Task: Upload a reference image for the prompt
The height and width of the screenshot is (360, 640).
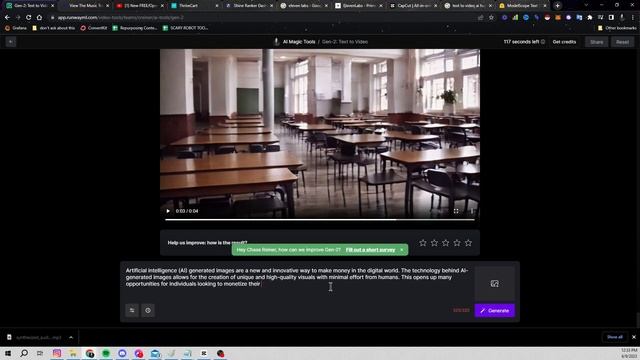Action: 495,284
